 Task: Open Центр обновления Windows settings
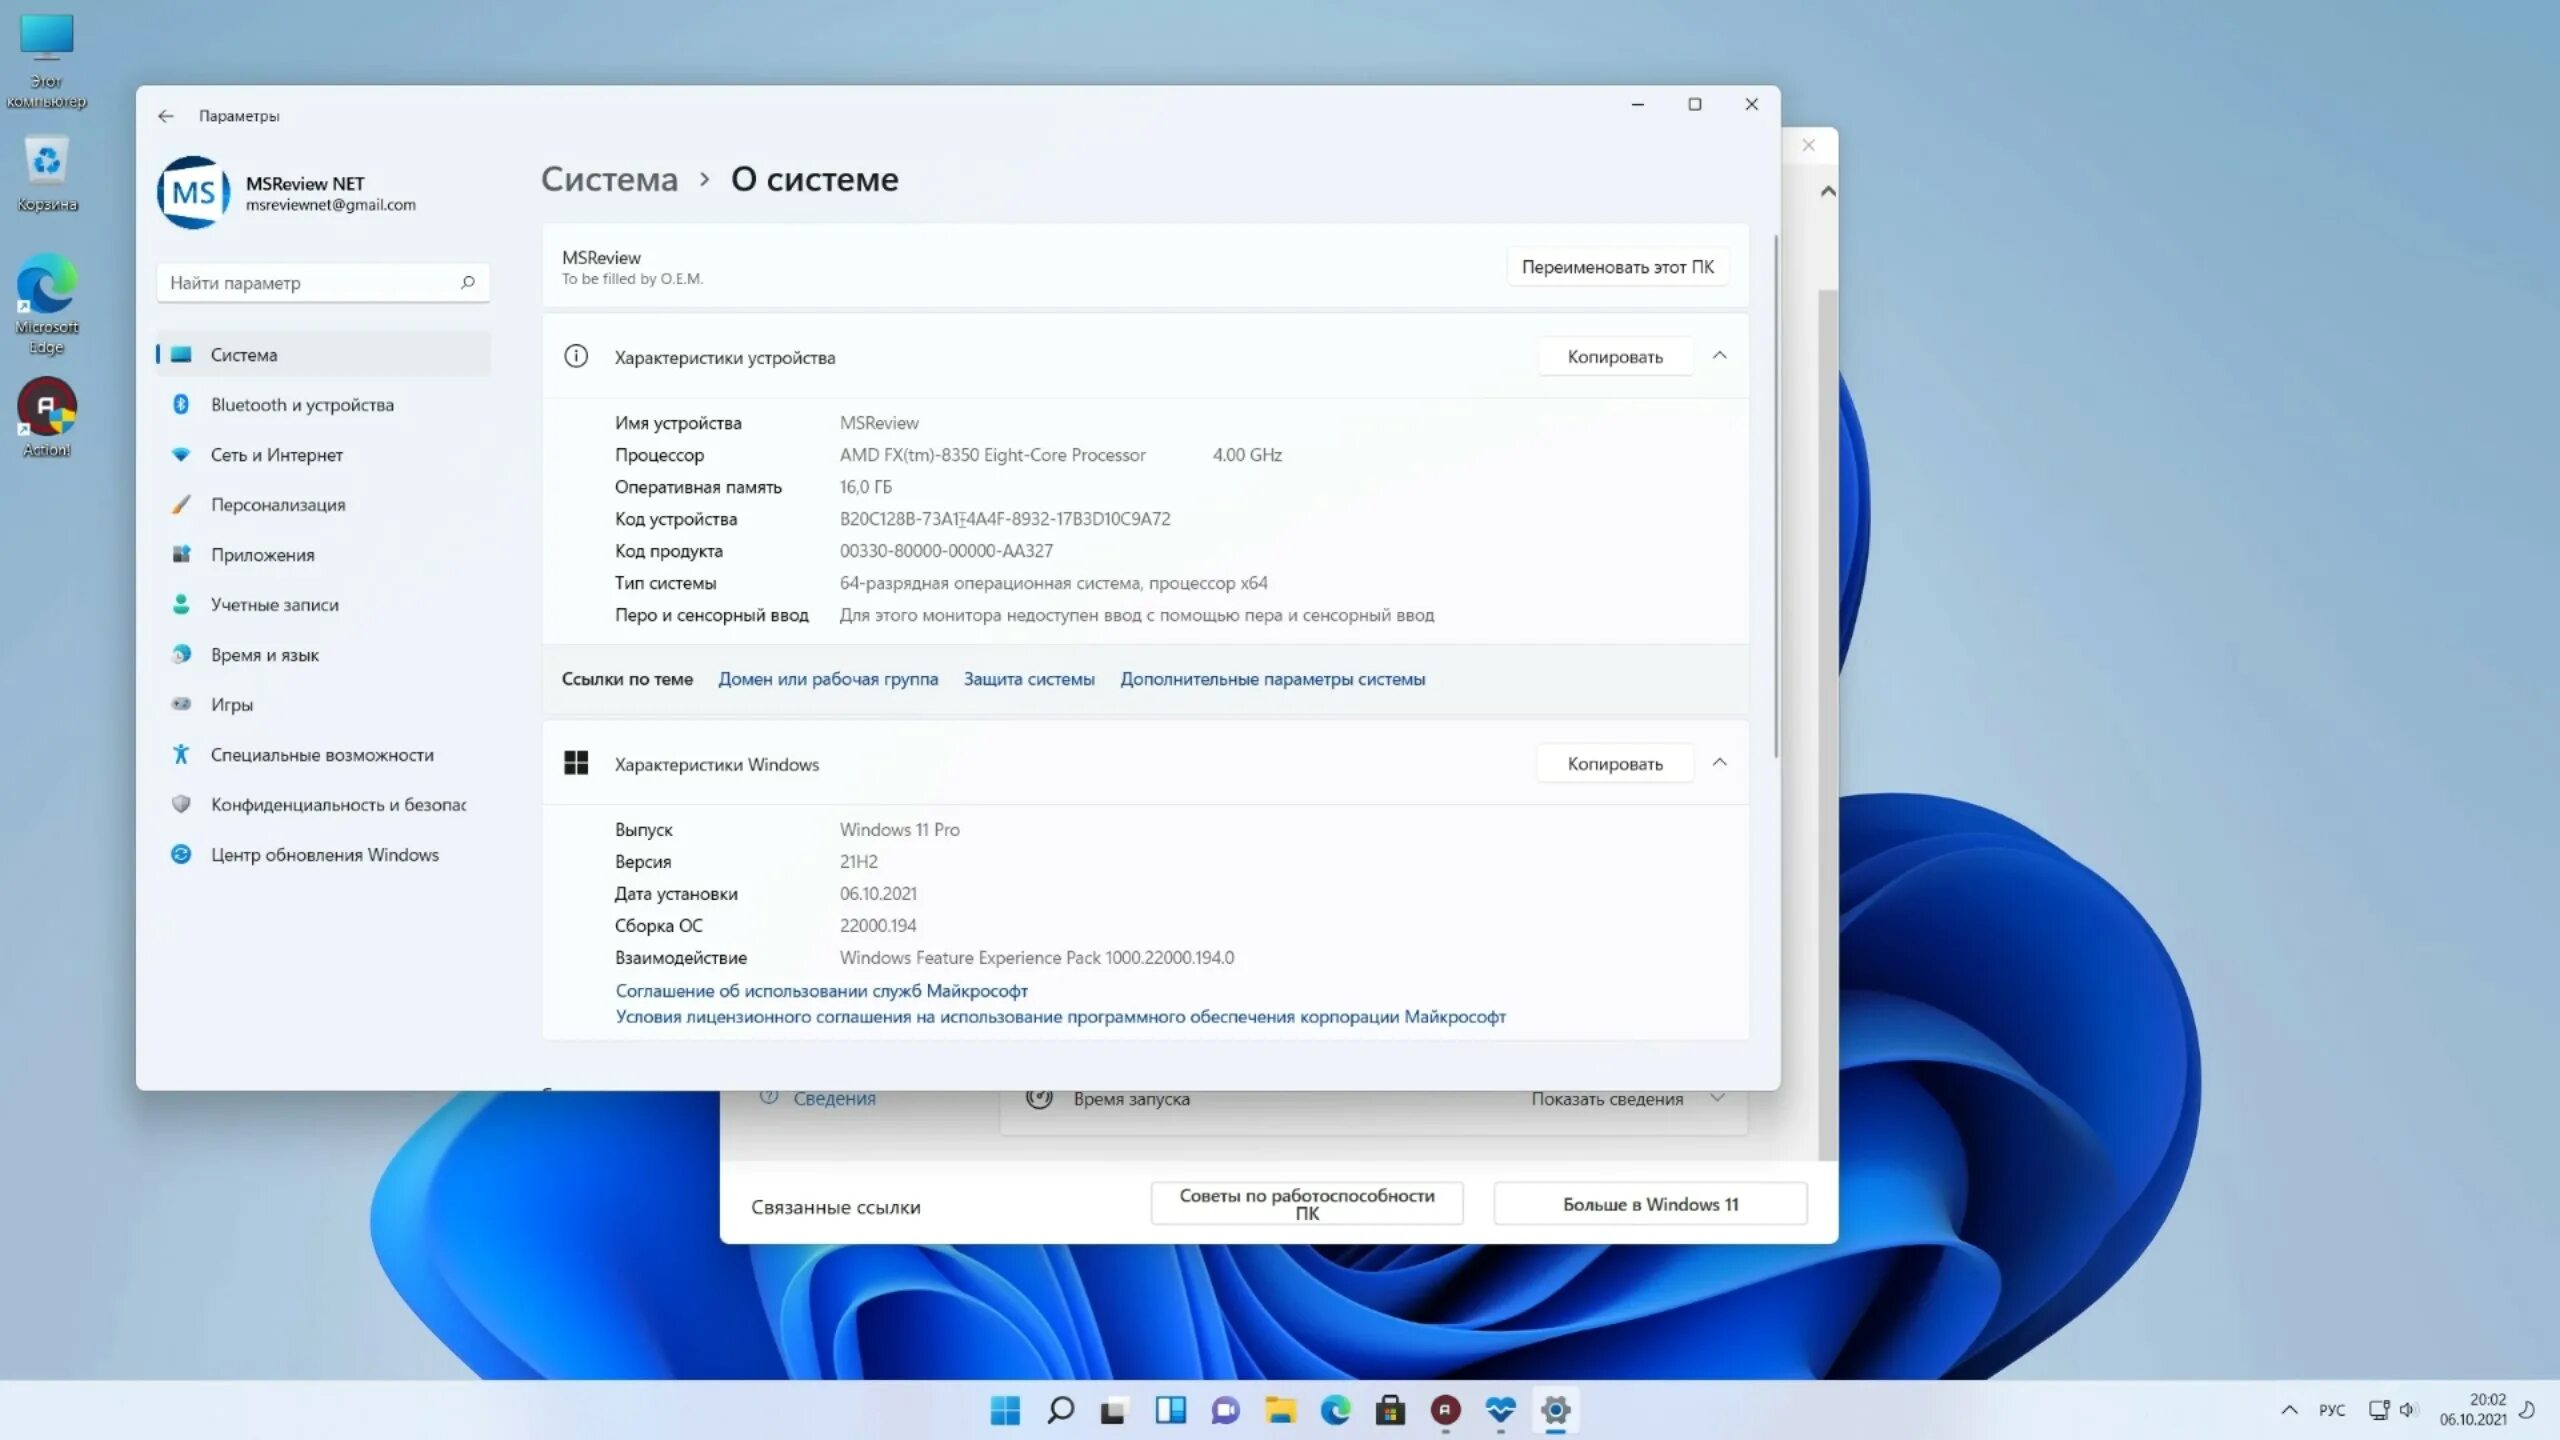[x=323, y=855]
